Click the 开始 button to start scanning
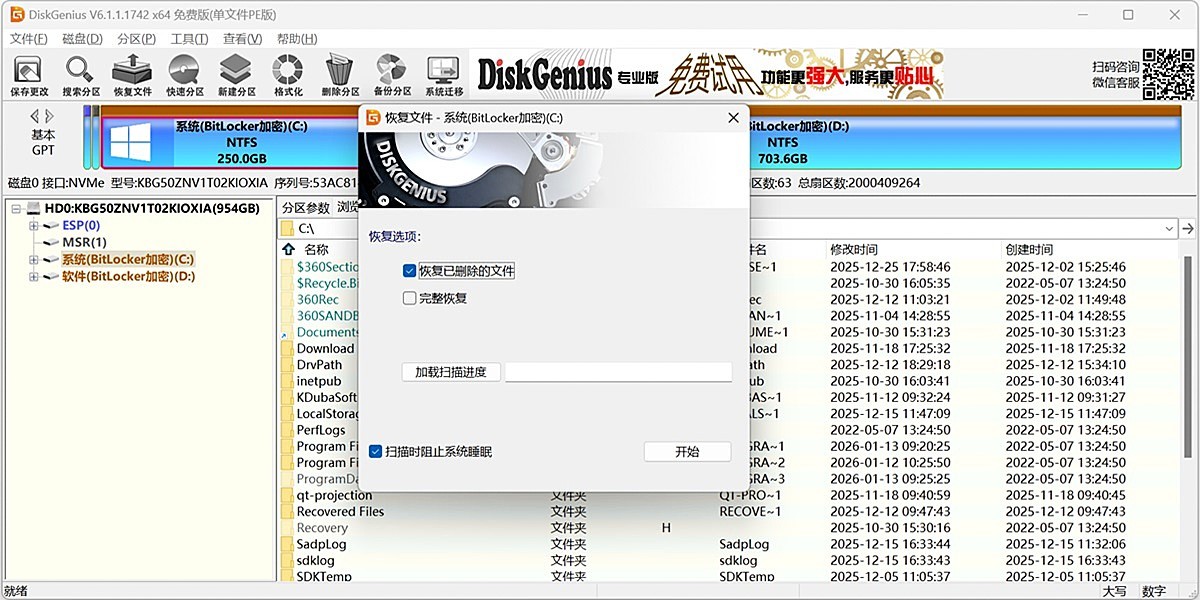The width and height of the screenshot is (1200, 600). click(x=686, y=451)
